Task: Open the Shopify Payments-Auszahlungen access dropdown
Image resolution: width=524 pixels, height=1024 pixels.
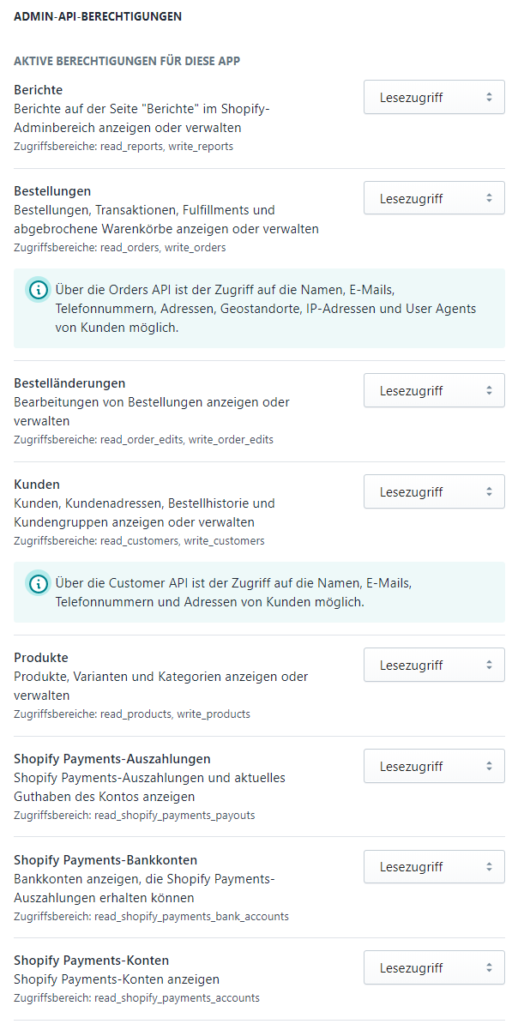Action: click(434, 766)
